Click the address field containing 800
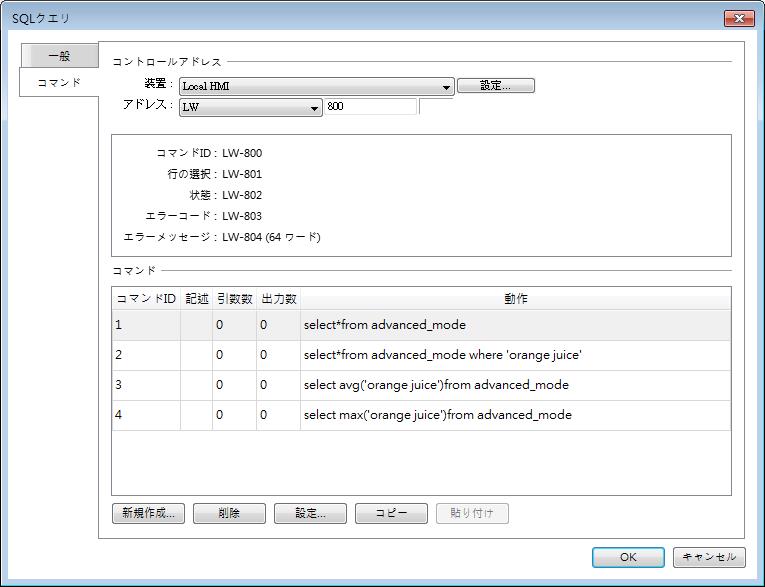 pyautogui.click(x=369, y=106)
